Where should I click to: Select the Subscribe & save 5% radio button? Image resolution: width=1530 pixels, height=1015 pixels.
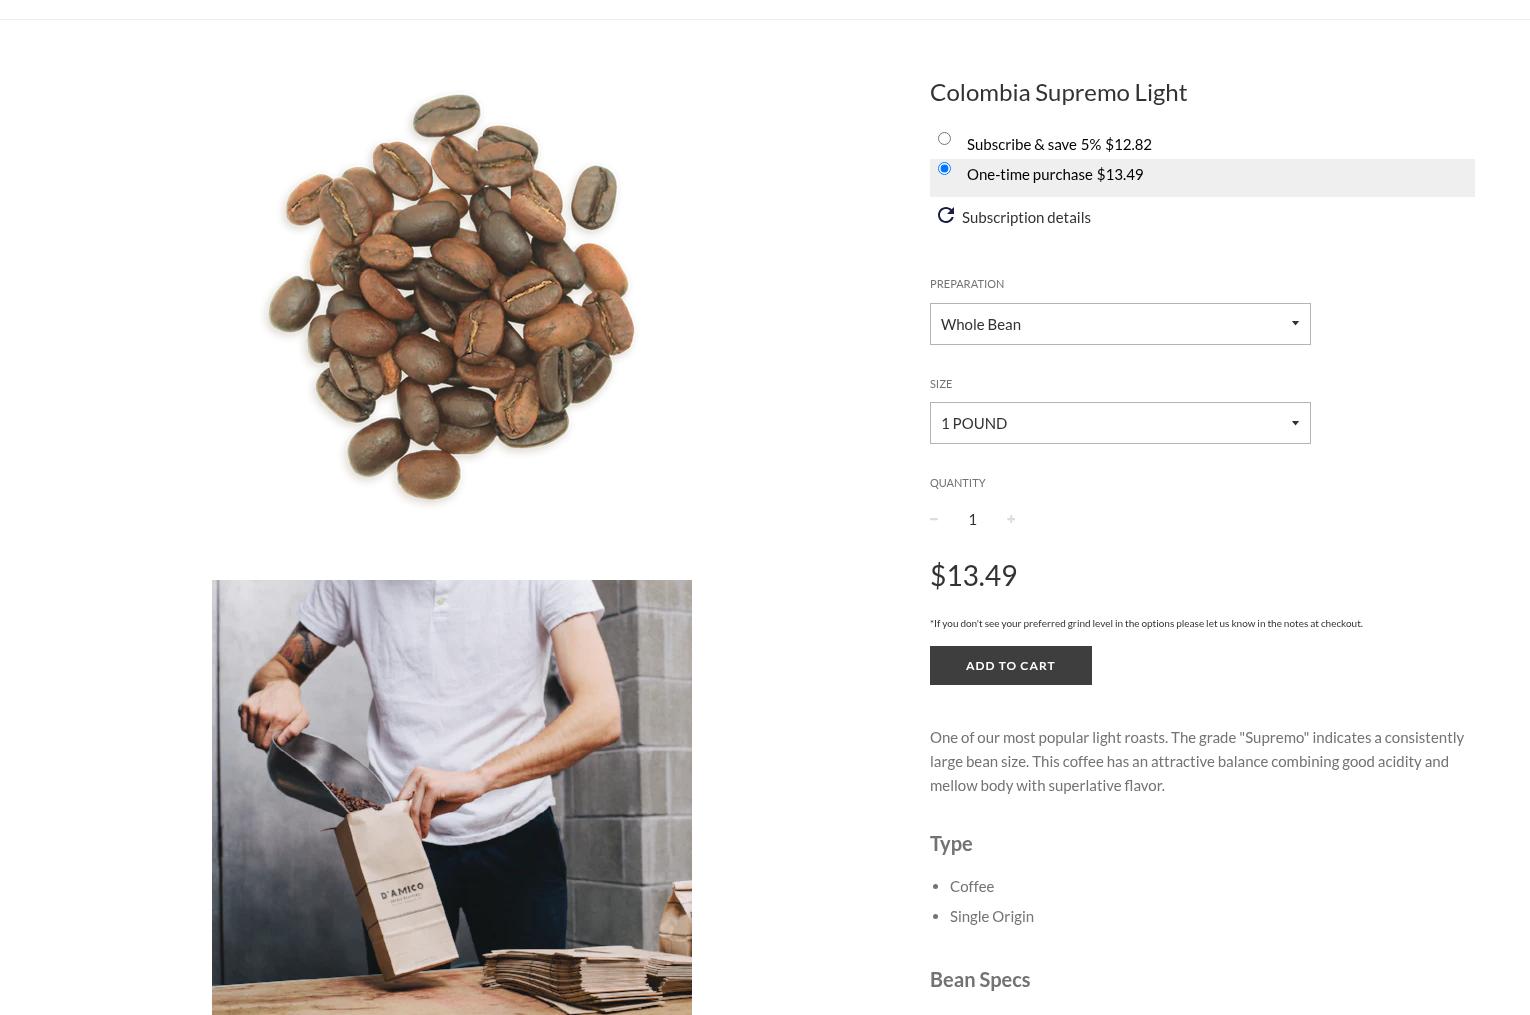[944, 138]
